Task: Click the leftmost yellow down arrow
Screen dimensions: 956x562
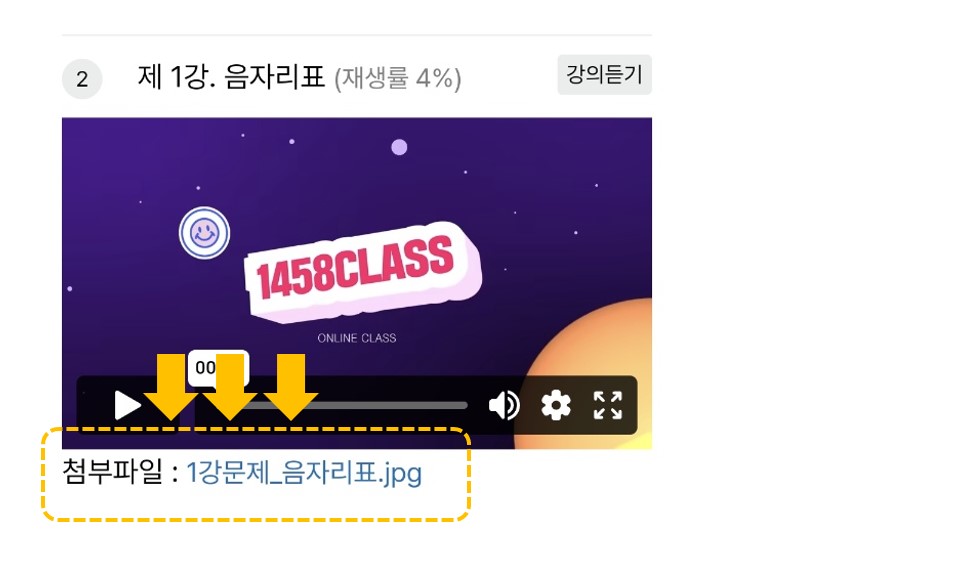Action: tap(171, 387)
